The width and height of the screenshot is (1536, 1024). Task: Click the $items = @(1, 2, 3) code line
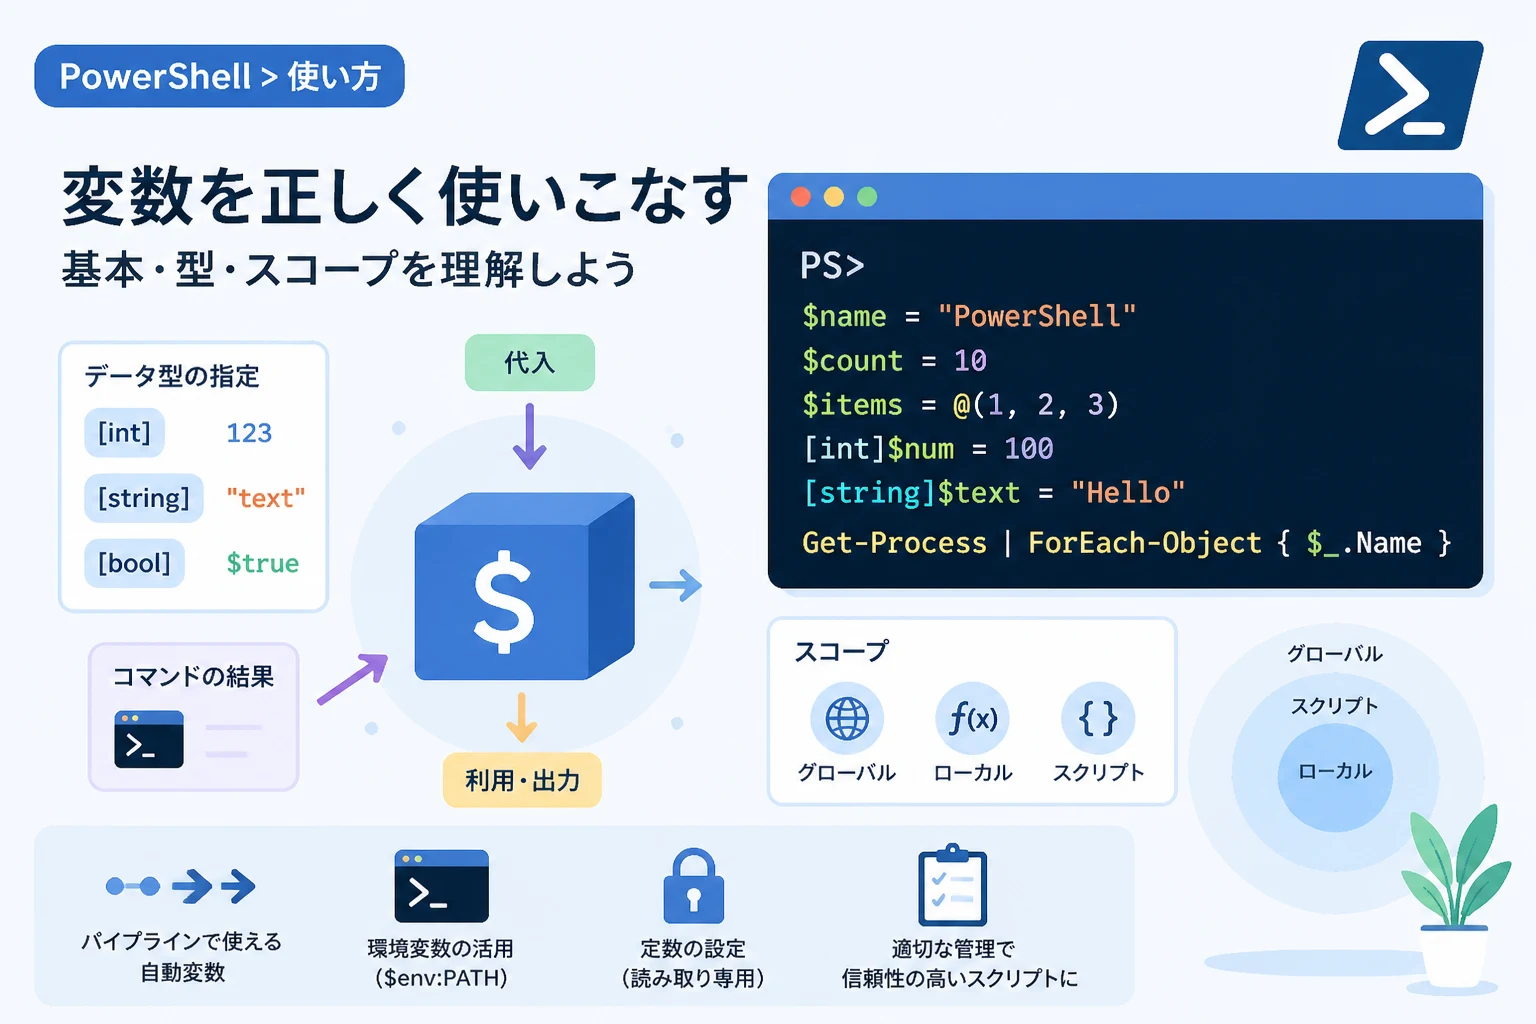pos(961,404)
